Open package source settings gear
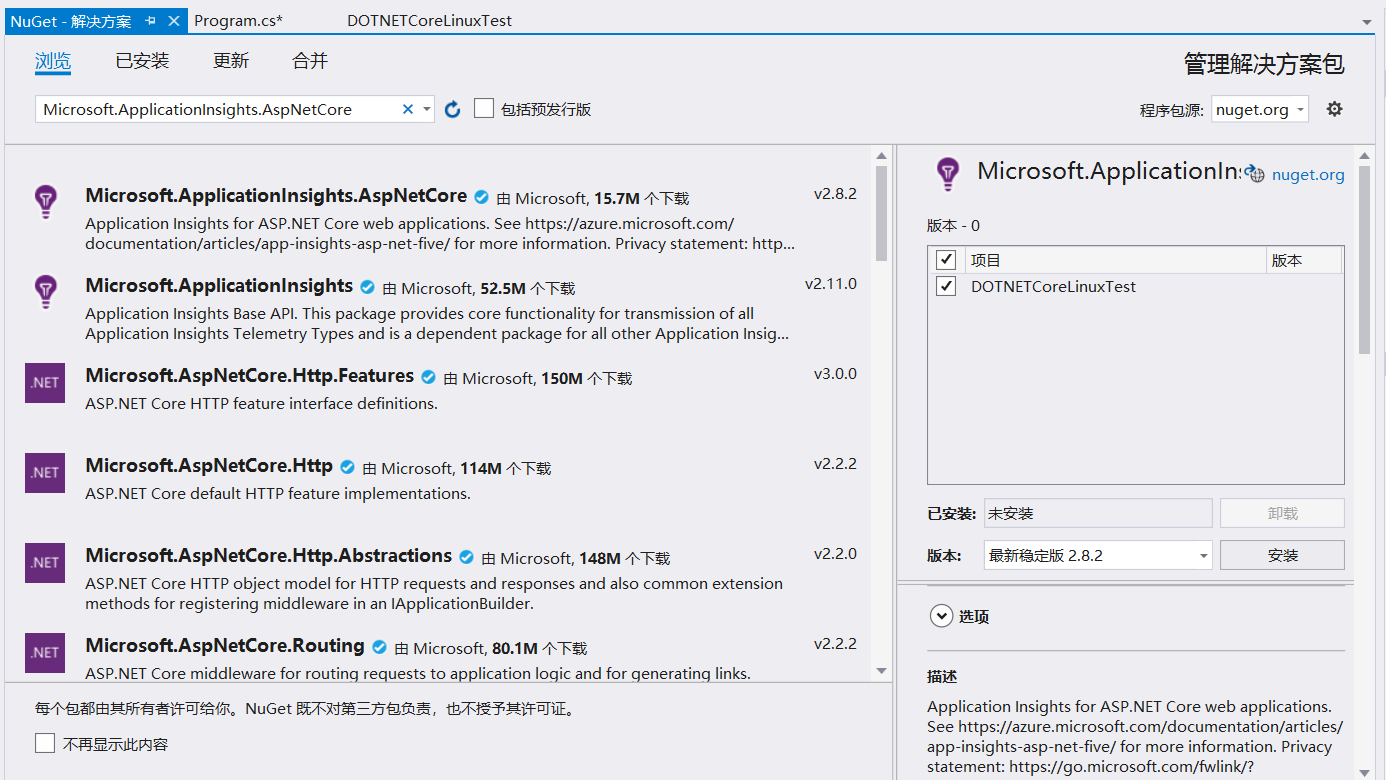Image resolution: width=1386 pixels, height=780 pixels. coord(1334,109)
